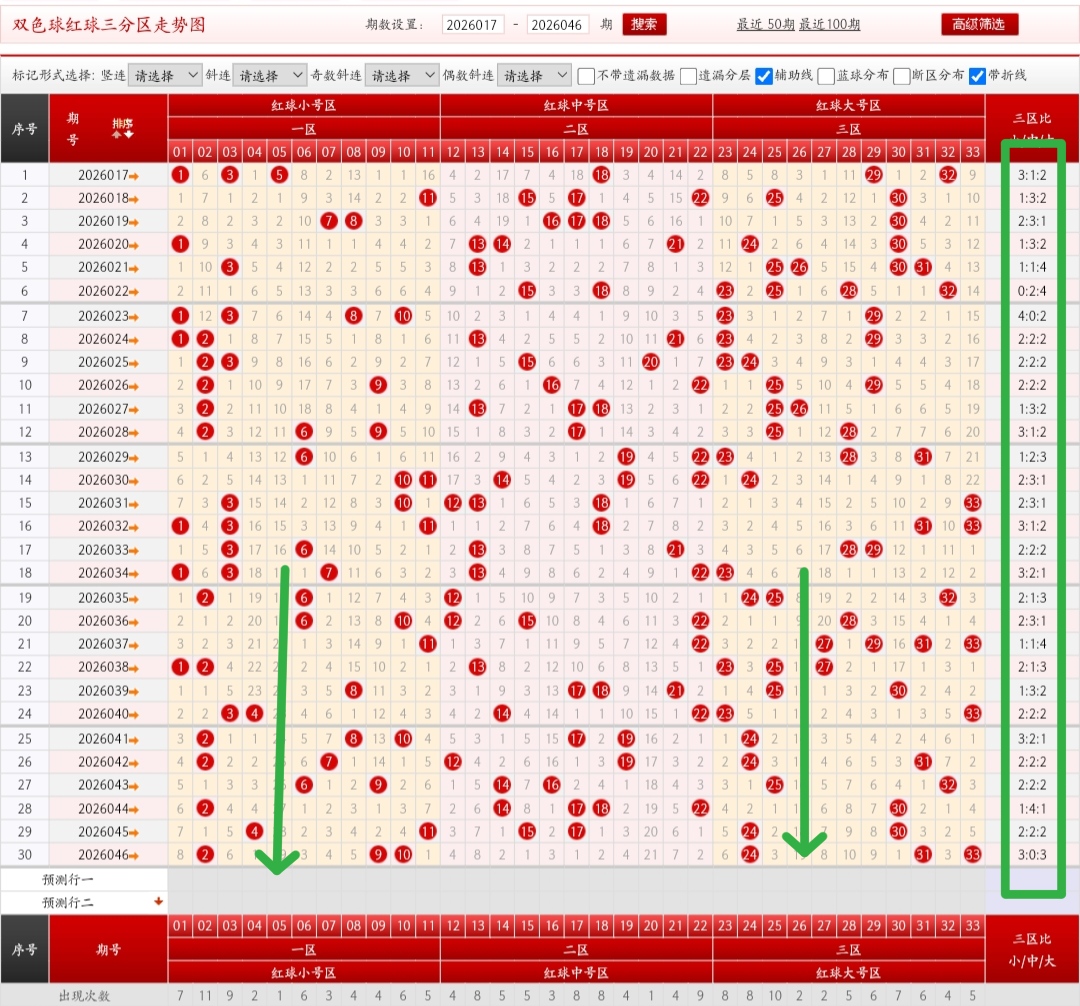Viewport: 1080px width, 1006px height.
Task: Open the 最近100期 link
Action: pos(829,25)
